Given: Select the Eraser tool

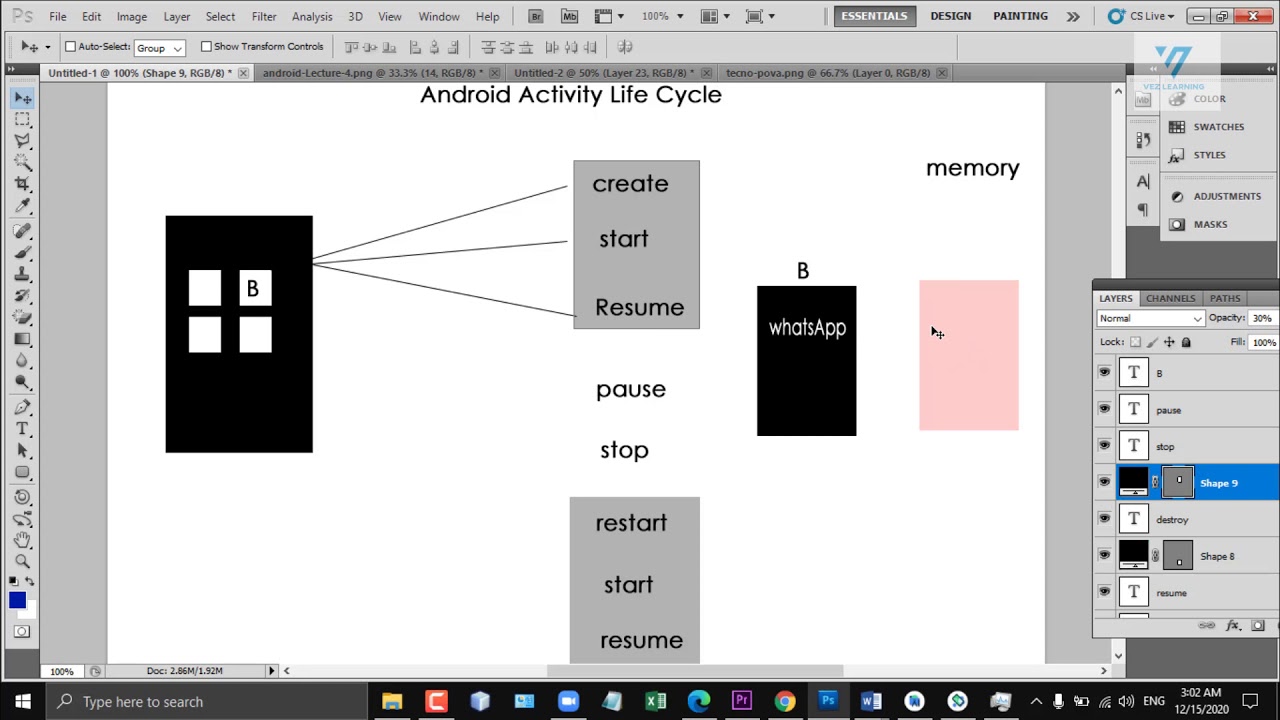Looking at the screenshot, I should pyautogui.click(x=22, y=319).
